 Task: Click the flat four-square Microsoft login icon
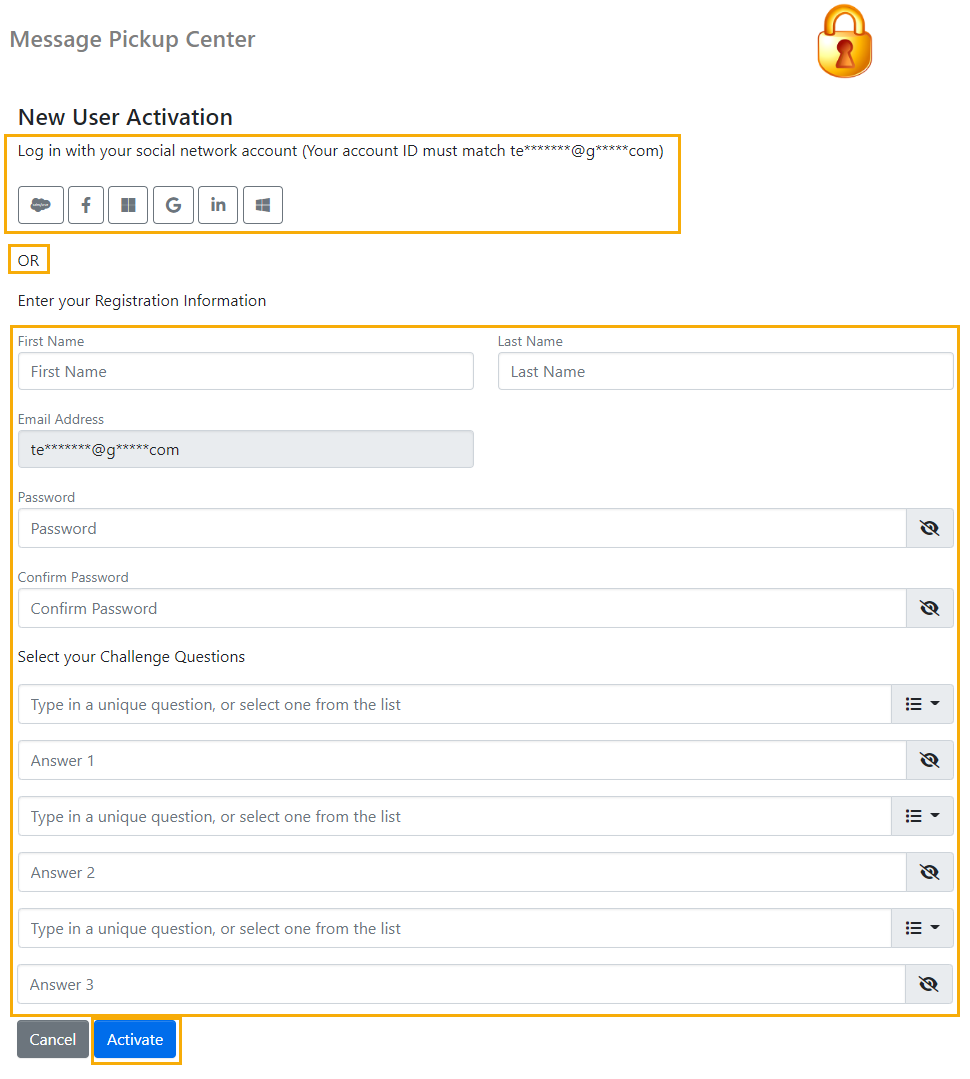(128, 205)
